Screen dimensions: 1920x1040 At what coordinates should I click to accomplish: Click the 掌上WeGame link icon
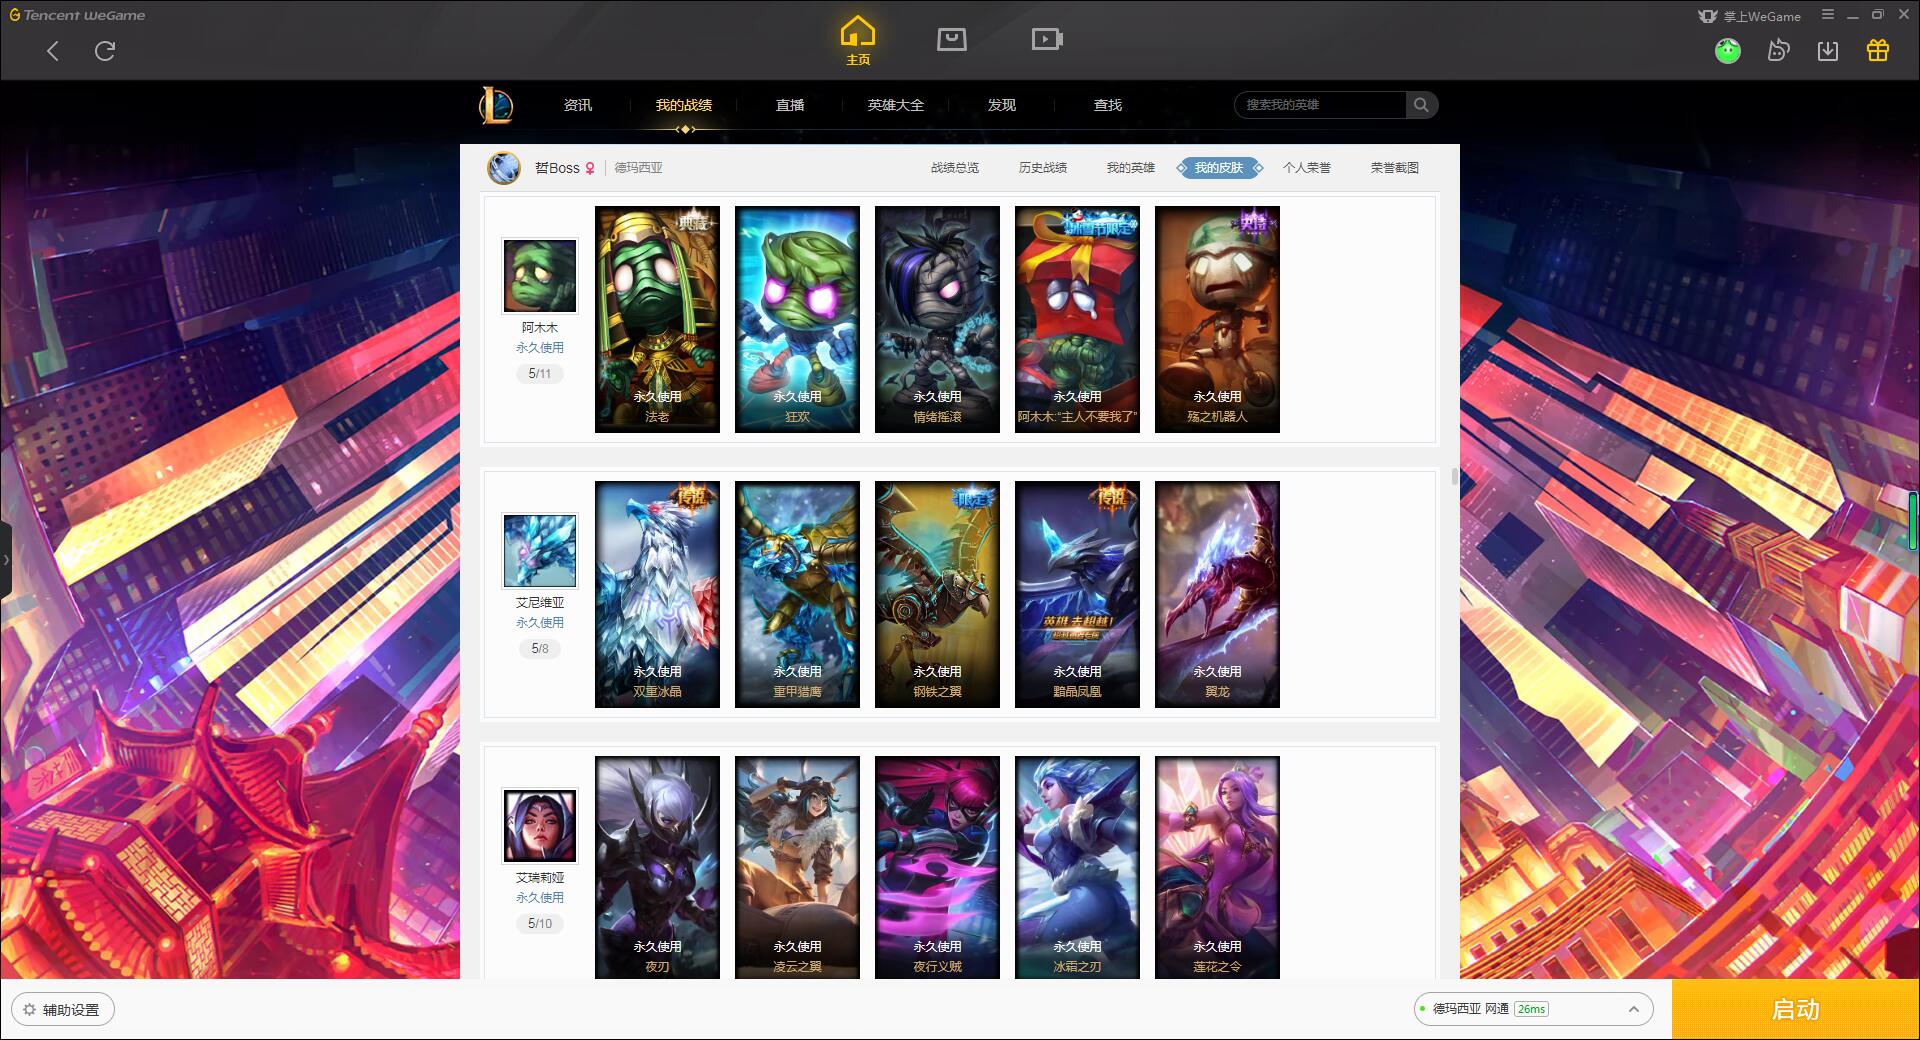click(1749, 16)
